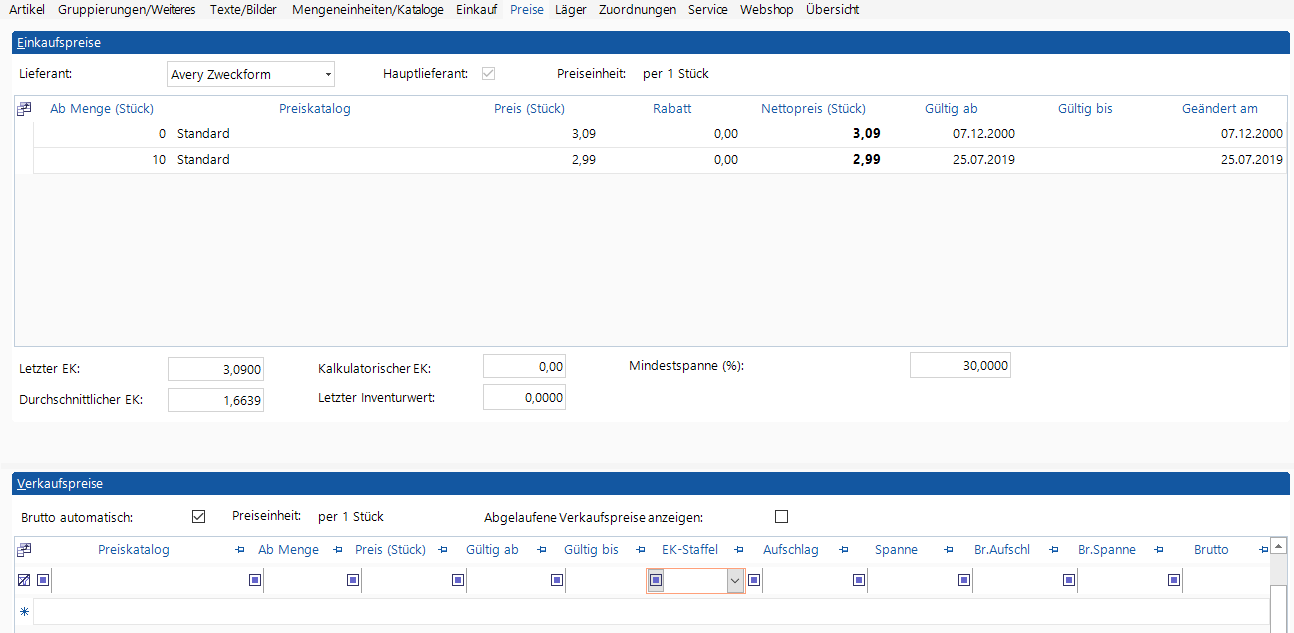The image size is (1294, 633).
Task: Click the new row asterisk in Verkaufspreise
Action: [24, 612]
